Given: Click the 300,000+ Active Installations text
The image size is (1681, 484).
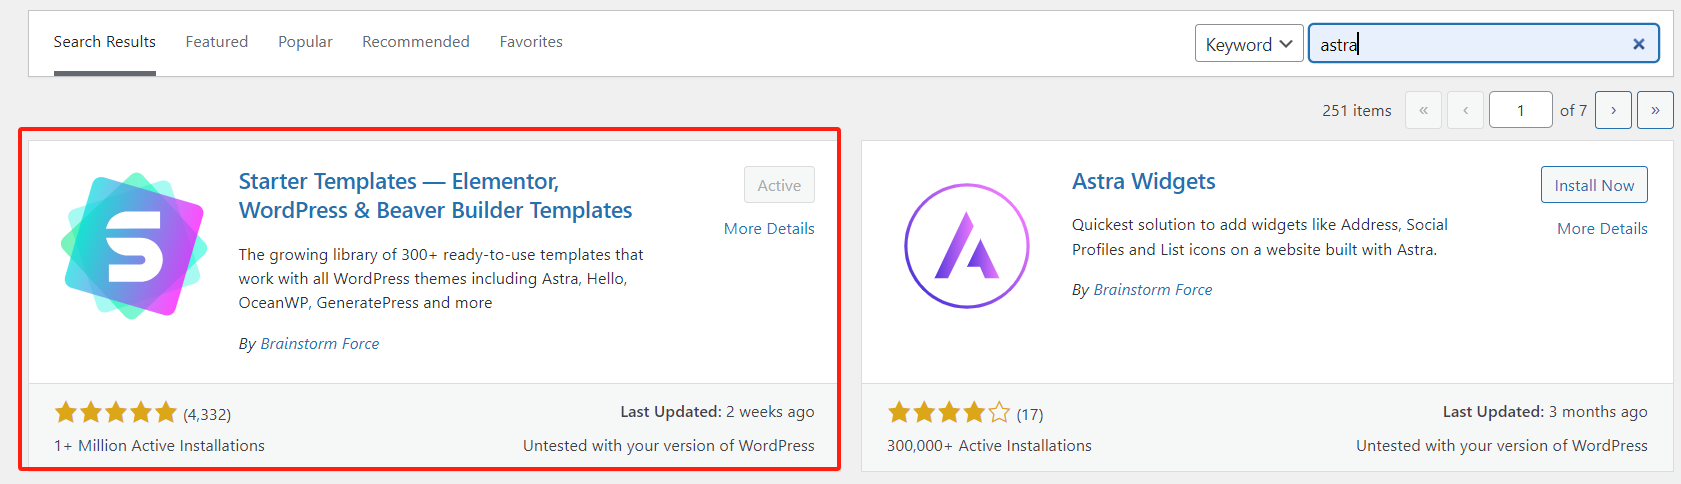Looking at the screenshot, I should pos(989,446).
